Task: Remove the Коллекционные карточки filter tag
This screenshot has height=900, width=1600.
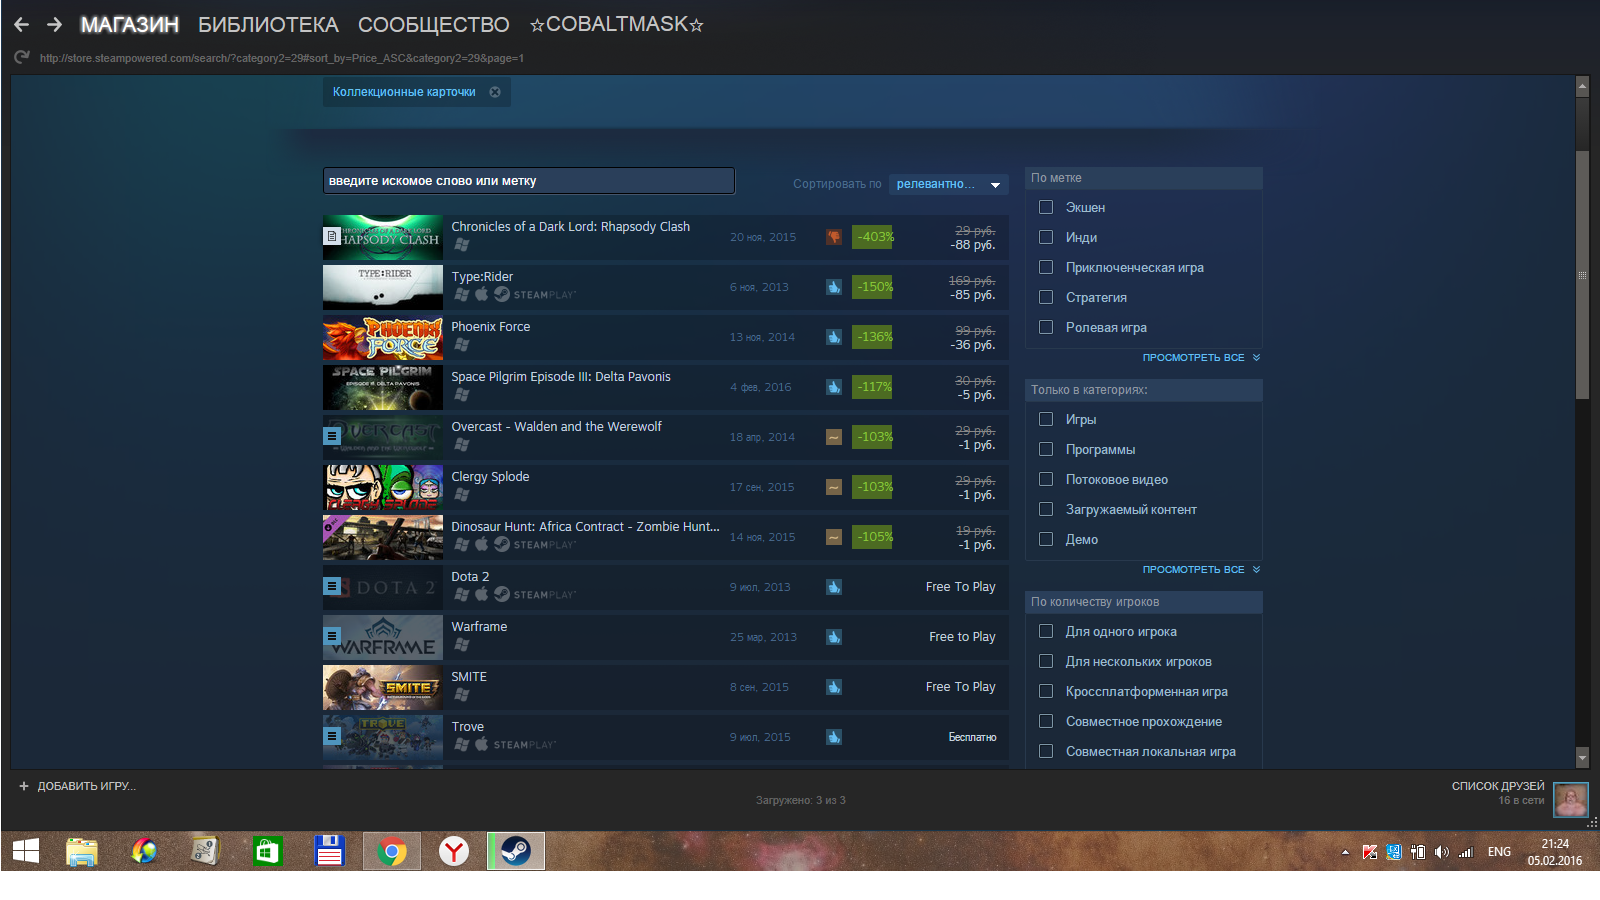Action: [495, 92]
